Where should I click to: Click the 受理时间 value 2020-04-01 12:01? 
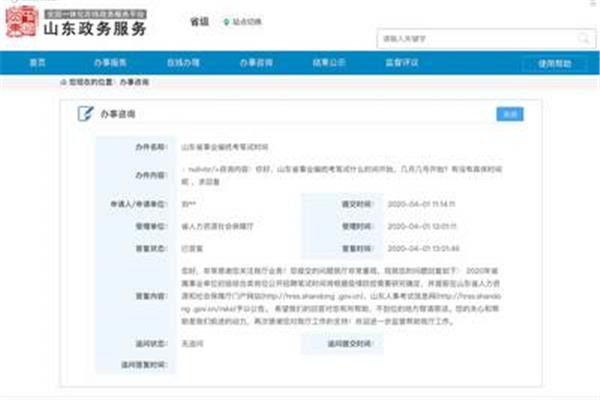(x=422, y=227)
